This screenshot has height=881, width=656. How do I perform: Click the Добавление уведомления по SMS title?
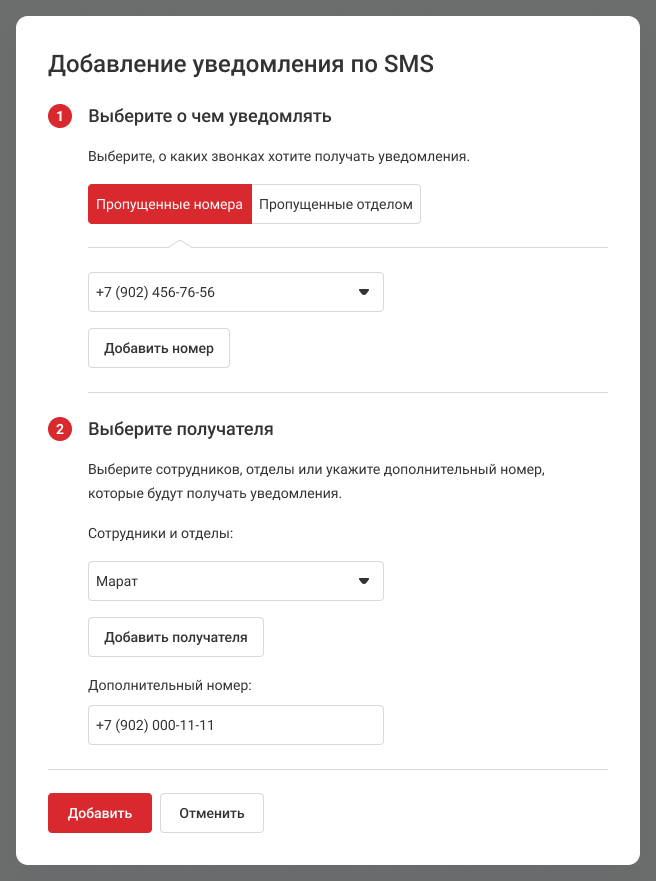click(241, 65)
